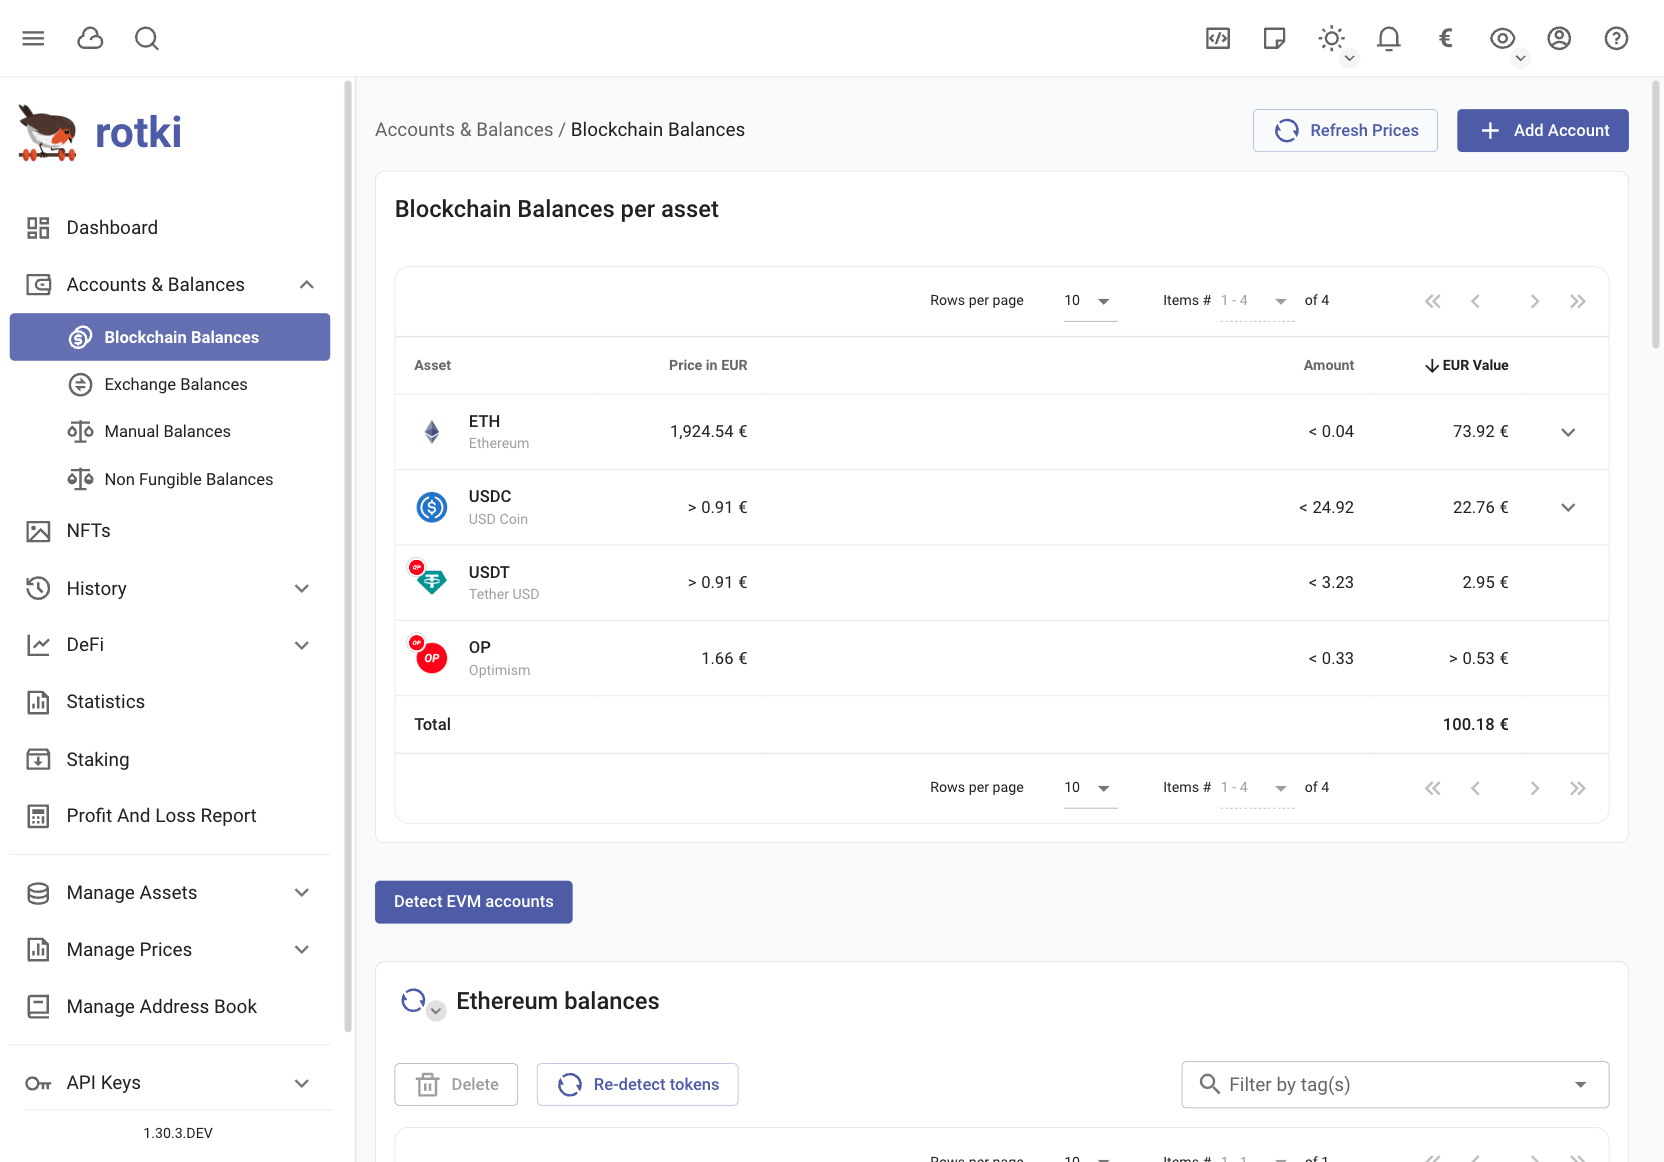Viewport: 1664px width, 1162px height.
Task: Expand the privacy mode options arrow
Action: pyautogui.click(x=1521, y=58)
